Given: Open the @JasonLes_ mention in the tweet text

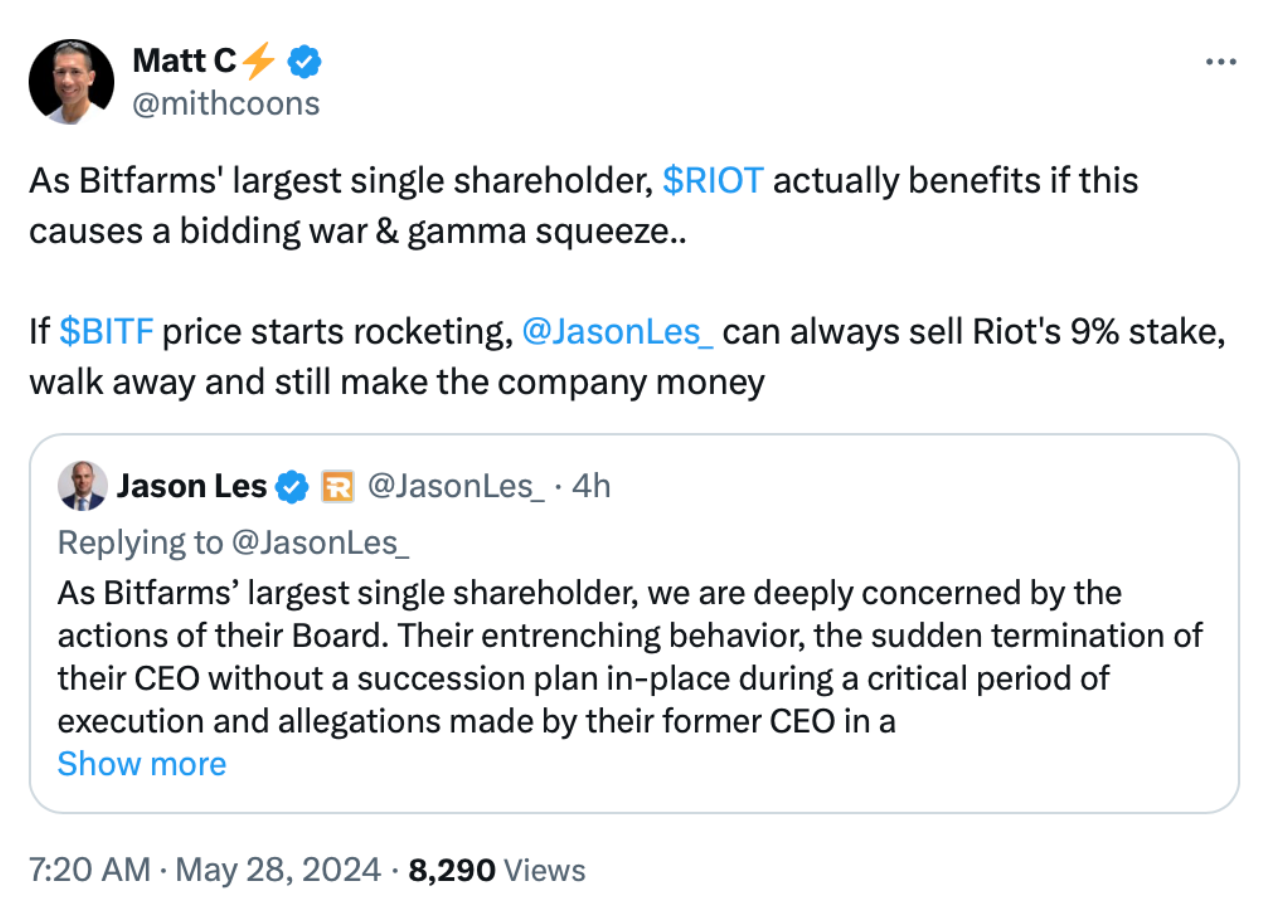Looking at the screenshot, I should (x=618, y=331).
